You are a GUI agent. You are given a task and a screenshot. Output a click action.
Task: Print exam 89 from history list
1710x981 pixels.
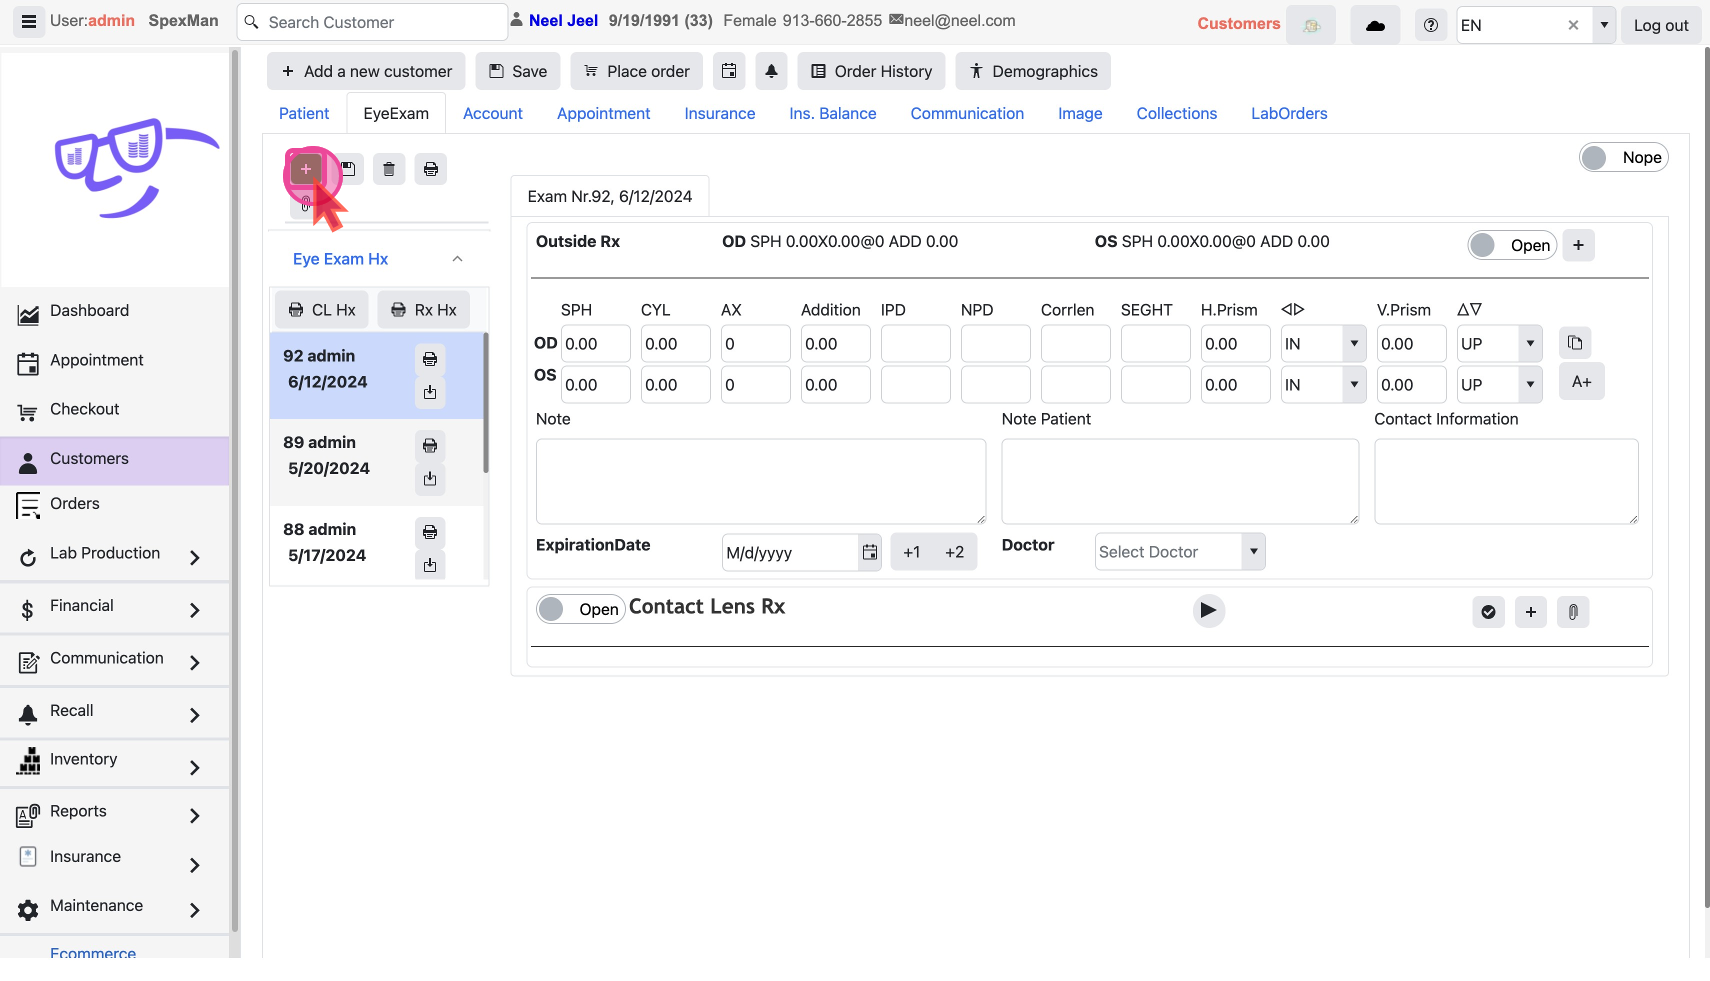[430, 446]
